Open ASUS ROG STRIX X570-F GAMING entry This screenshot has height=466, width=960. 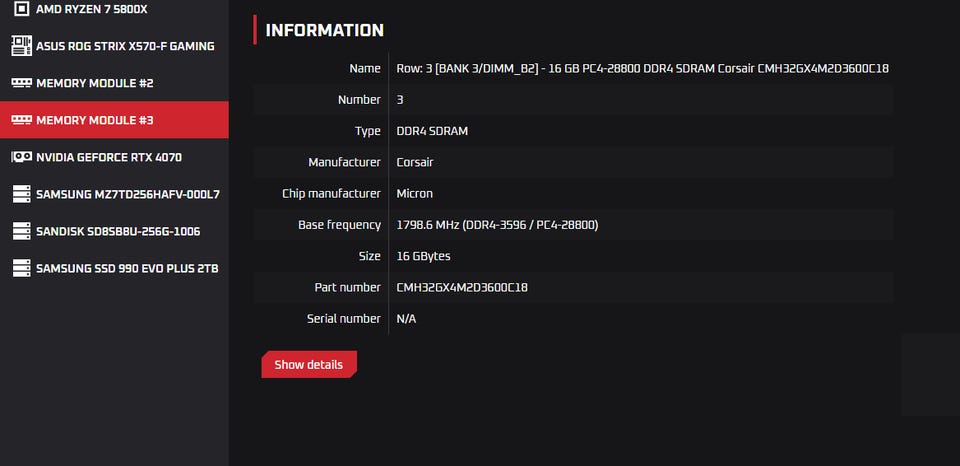[x=114, y=46]
